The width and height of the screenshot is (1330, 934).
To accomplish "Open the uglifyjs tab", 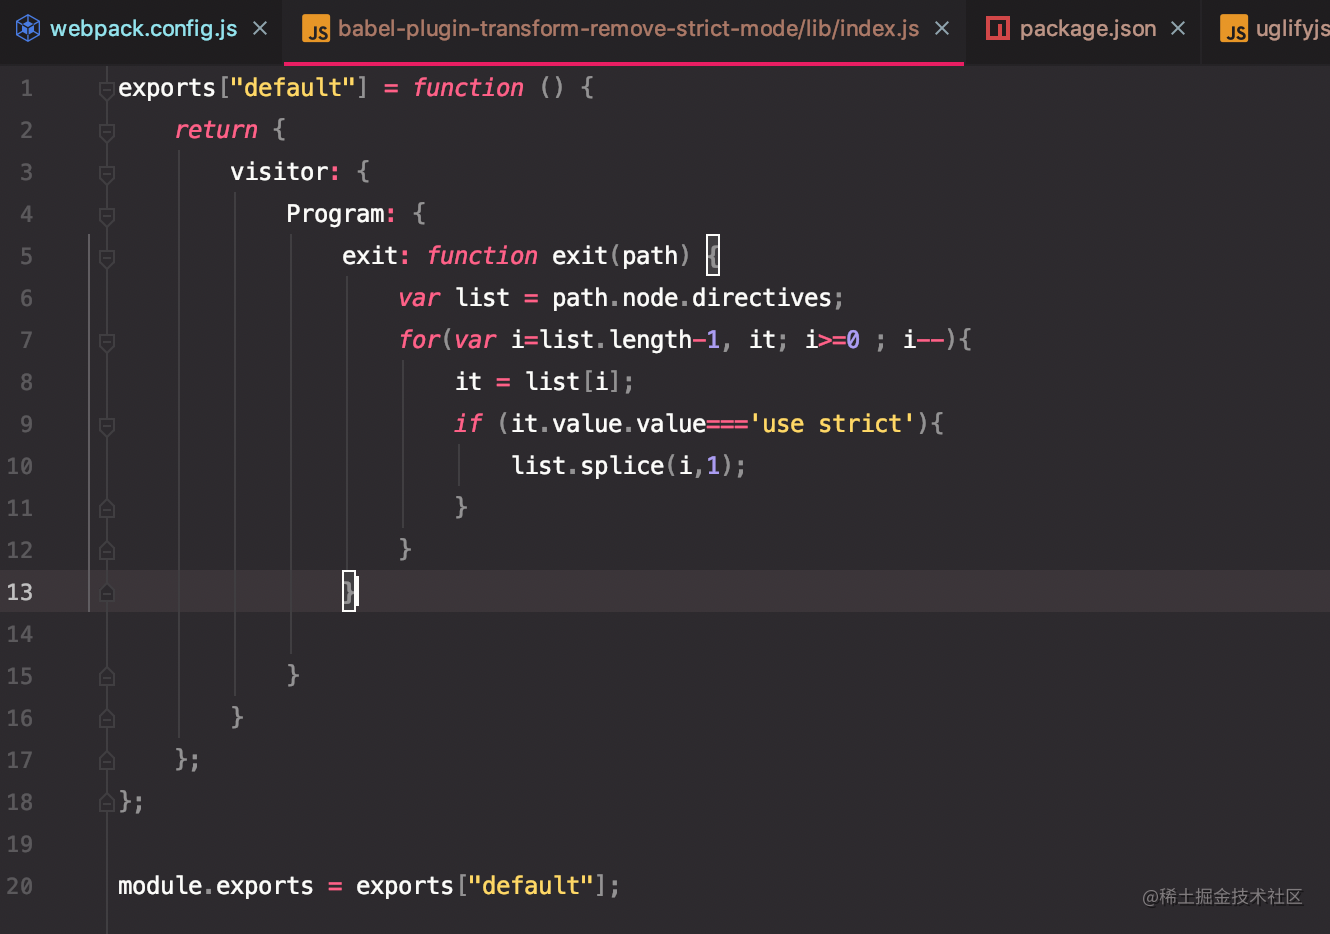I will (1290, 28).
